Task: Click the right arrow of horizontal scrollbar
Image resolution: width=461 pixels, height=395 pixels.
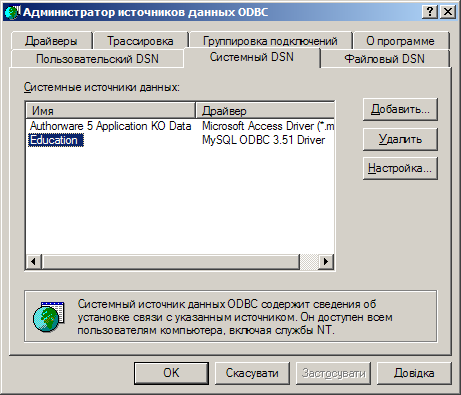Action: (326, 261)
